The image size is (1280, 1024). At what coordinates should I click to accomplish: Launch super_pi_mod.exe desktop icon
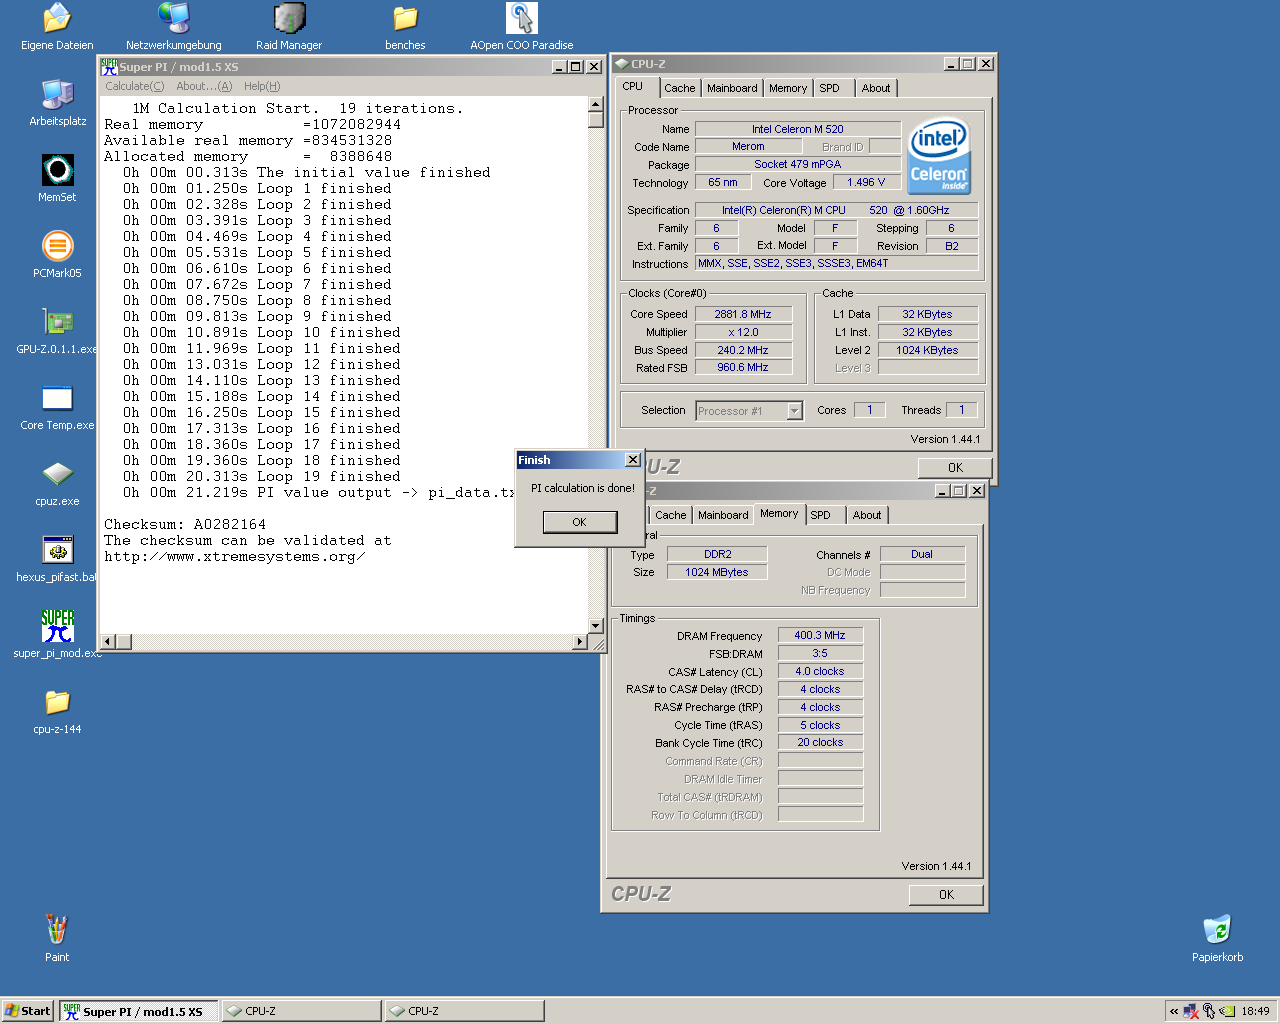tap(57, 635)
